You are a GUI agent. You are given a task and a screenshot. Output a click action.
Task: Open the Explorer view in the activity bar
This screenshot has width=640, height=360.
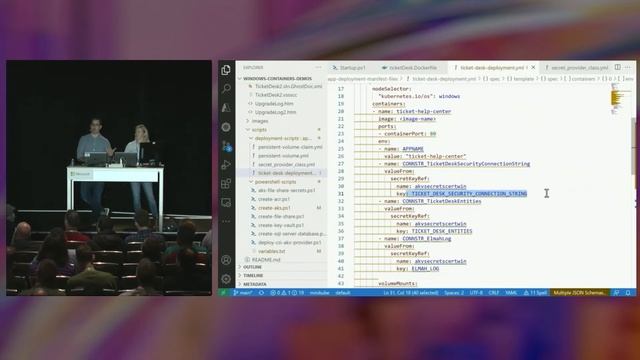point(226,70)
